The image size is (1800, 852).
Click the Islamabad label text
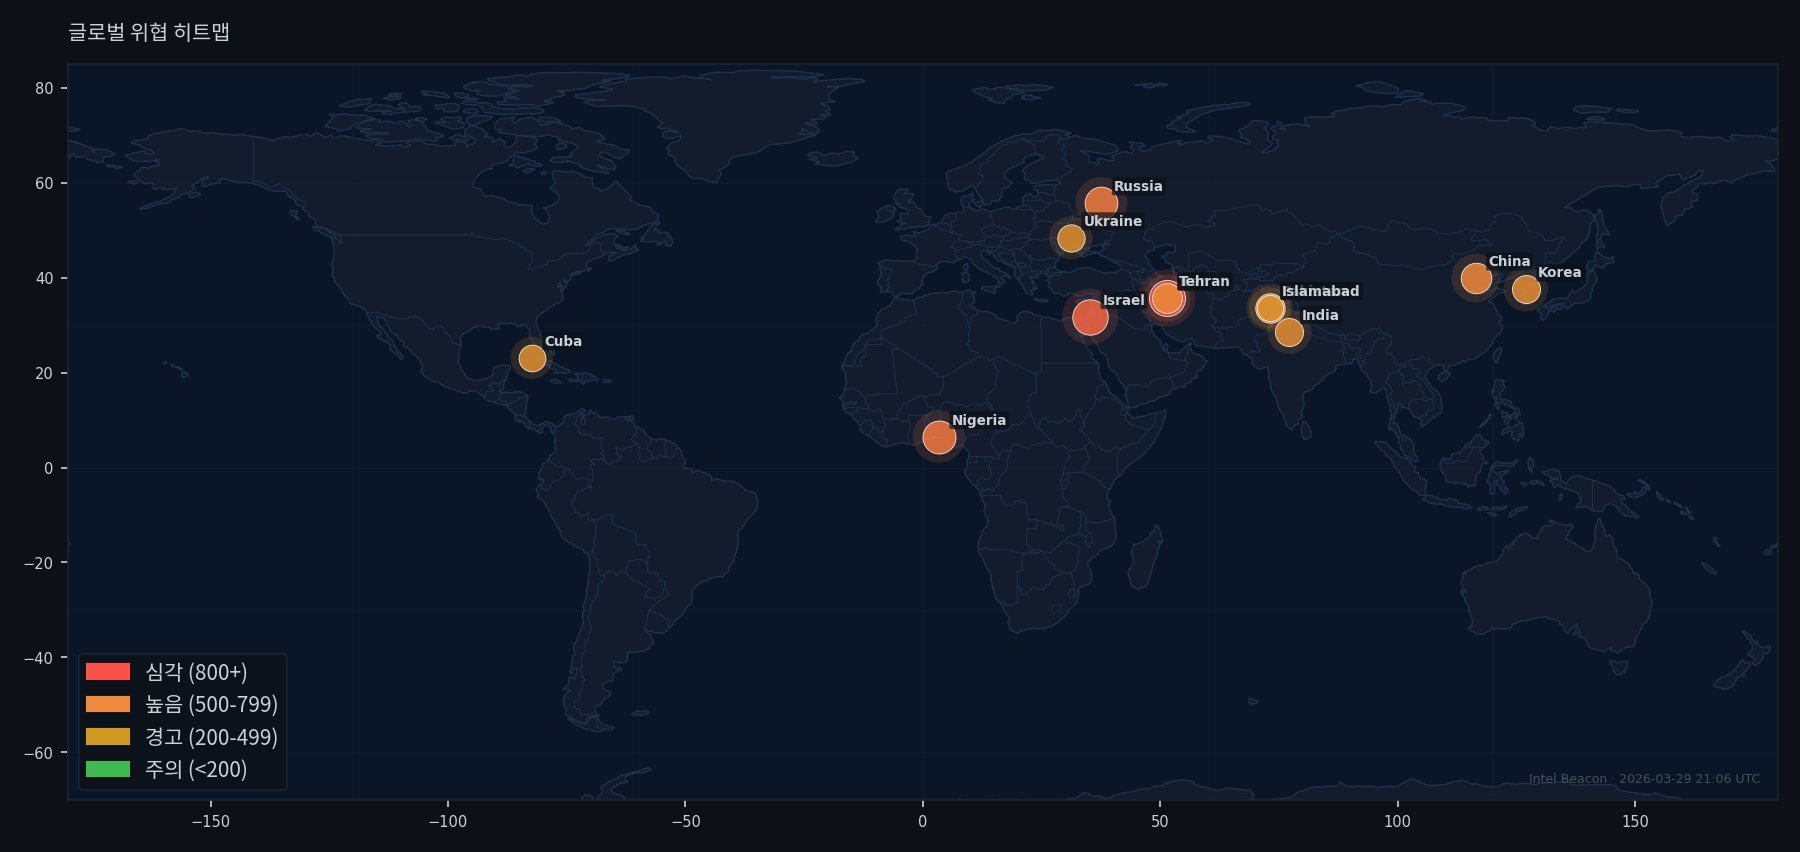tap(1320, 291)
